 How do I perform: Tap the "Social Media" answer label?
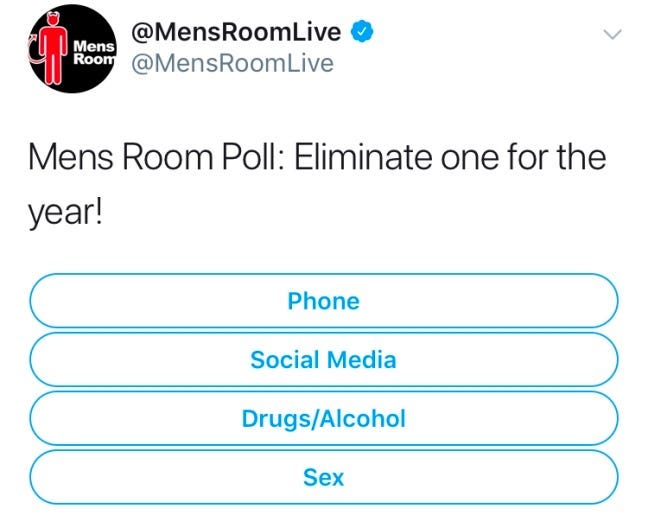tap(323, 359)
